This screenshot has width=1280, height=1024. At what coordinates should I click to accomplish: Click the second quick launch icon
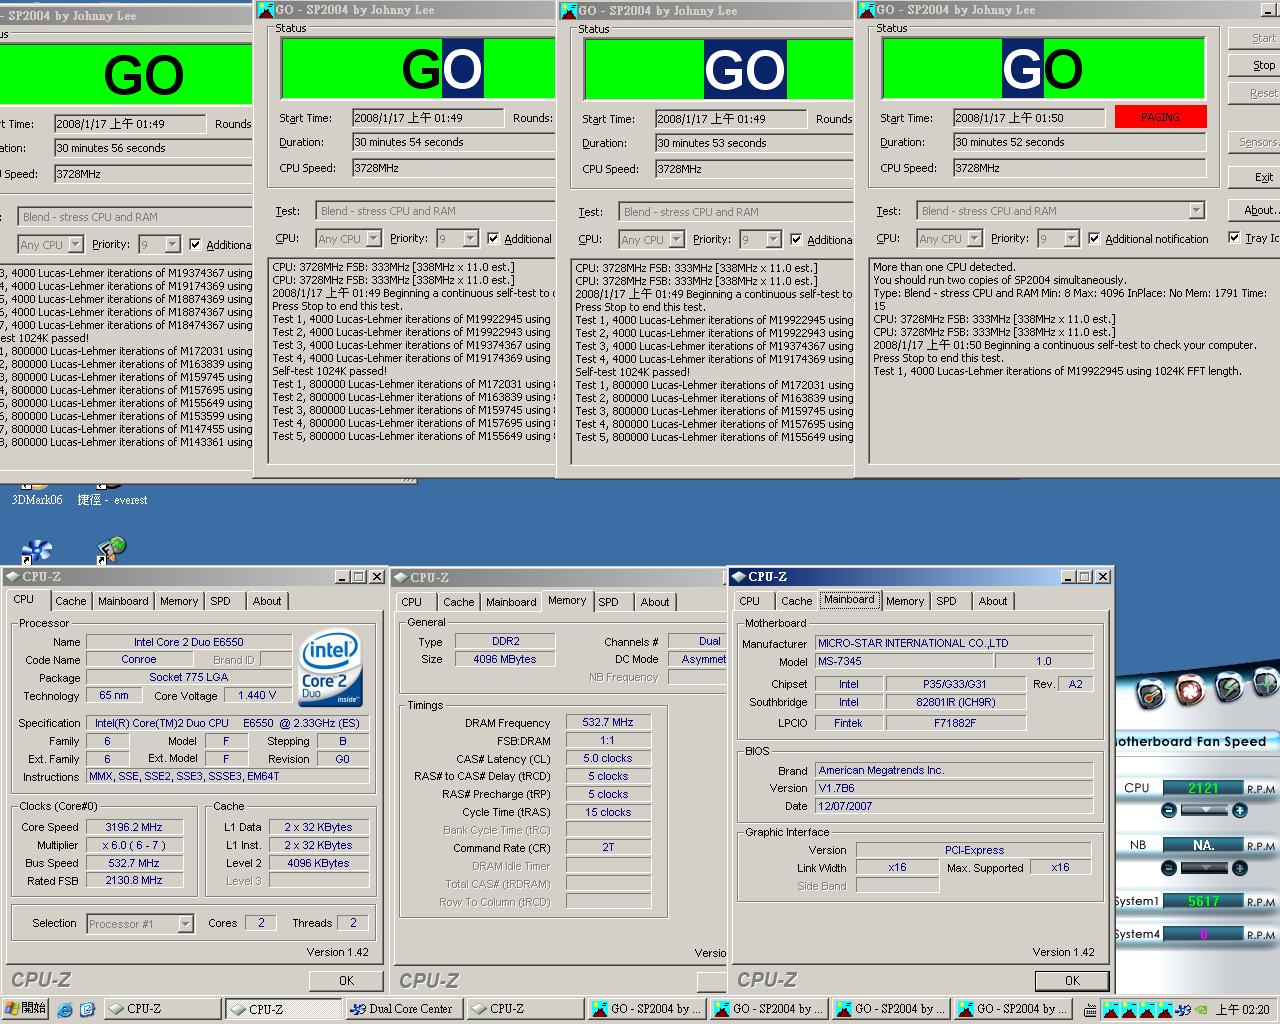(x=87, y=1010)
